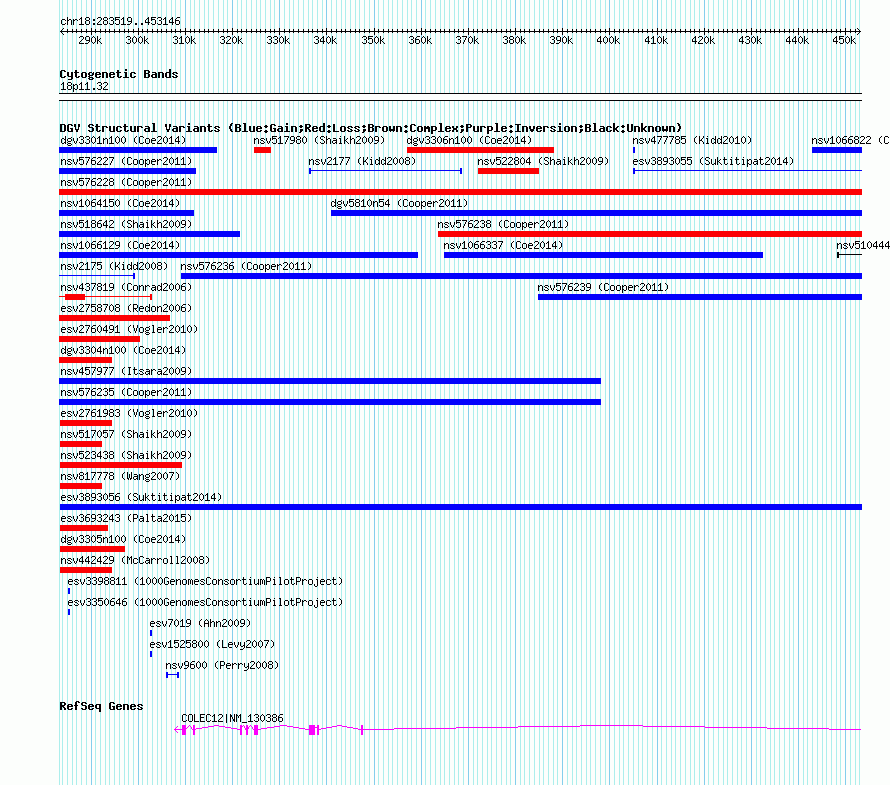This screenshot has height=785, width=890.
Task: Open the esv2761983 (Vogler2010) variant label
Action: pyautogui.click(x=129, y=413)
